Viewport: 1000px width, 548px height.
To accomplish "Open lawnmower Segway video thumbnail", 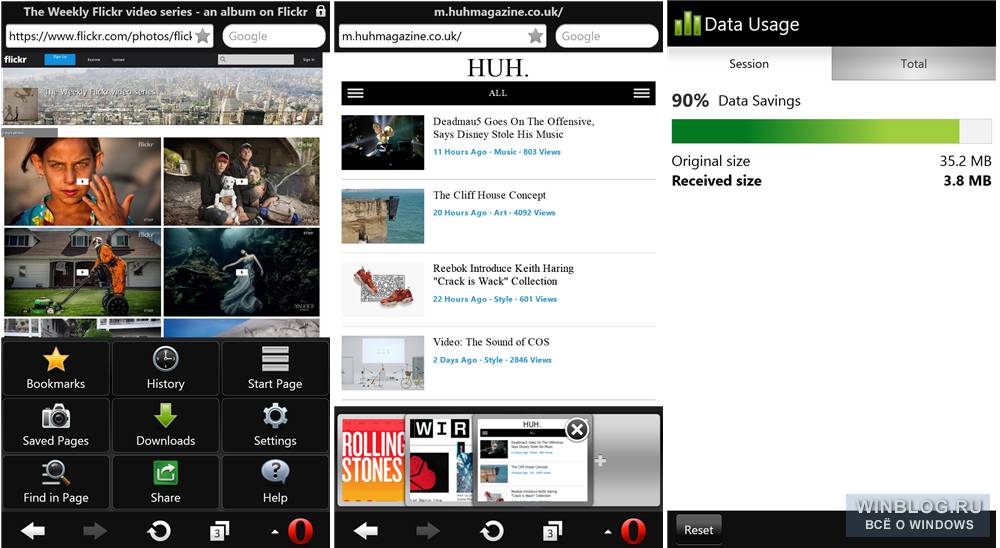I will point(82,272).
